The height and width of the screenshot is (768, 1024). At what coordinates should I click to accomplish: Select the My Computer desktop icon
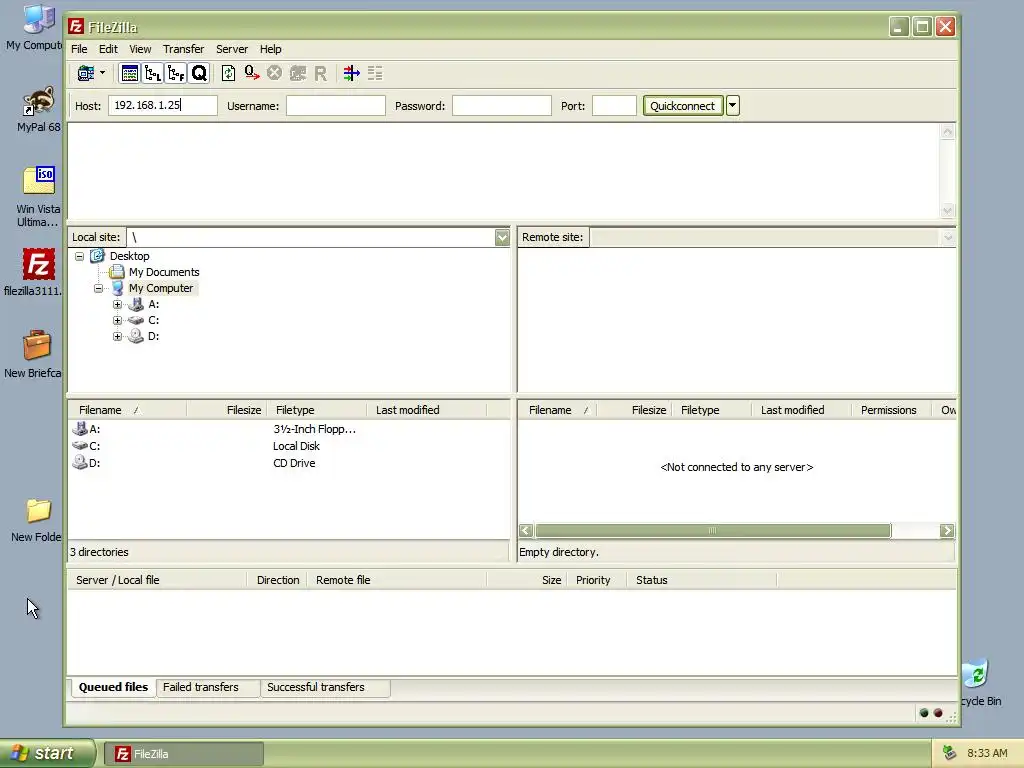(x=35, y=27)
